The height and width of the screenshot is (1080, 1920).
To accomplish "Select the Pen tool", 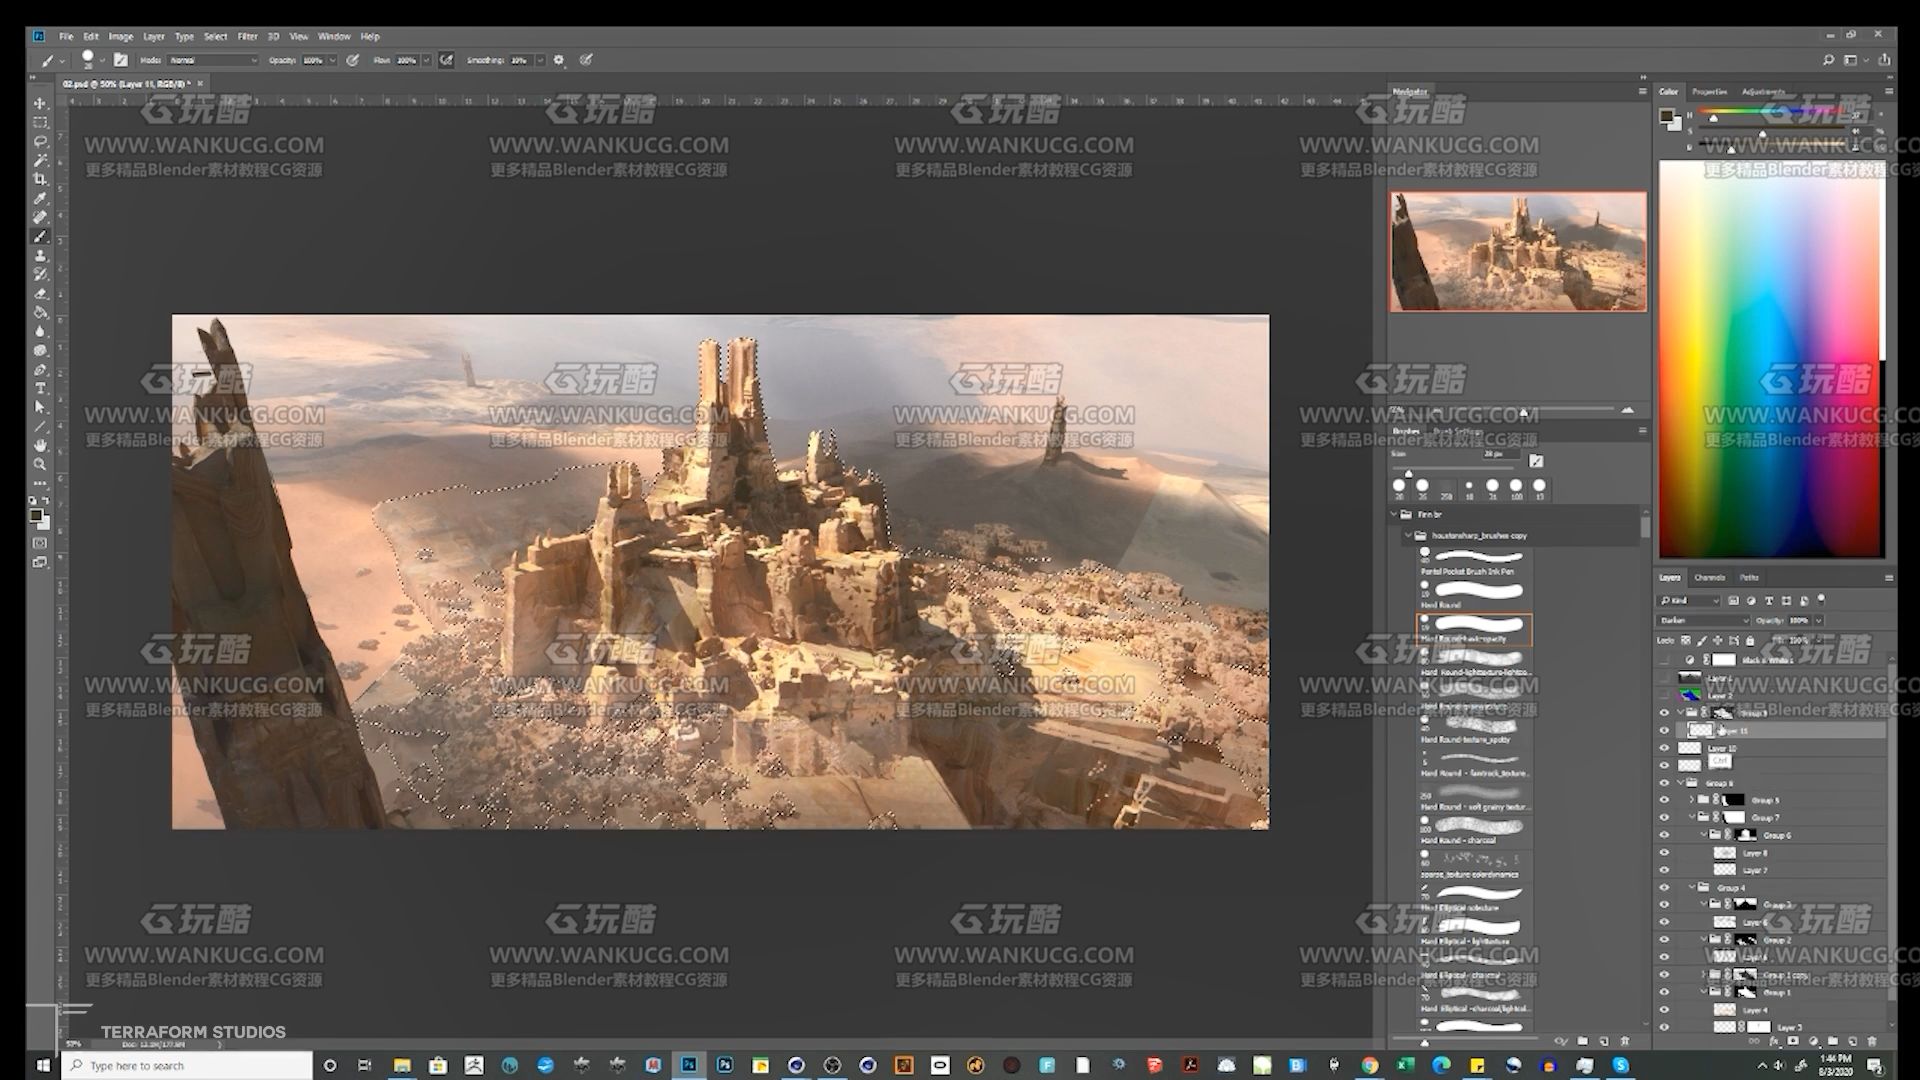I will point(40,369).
